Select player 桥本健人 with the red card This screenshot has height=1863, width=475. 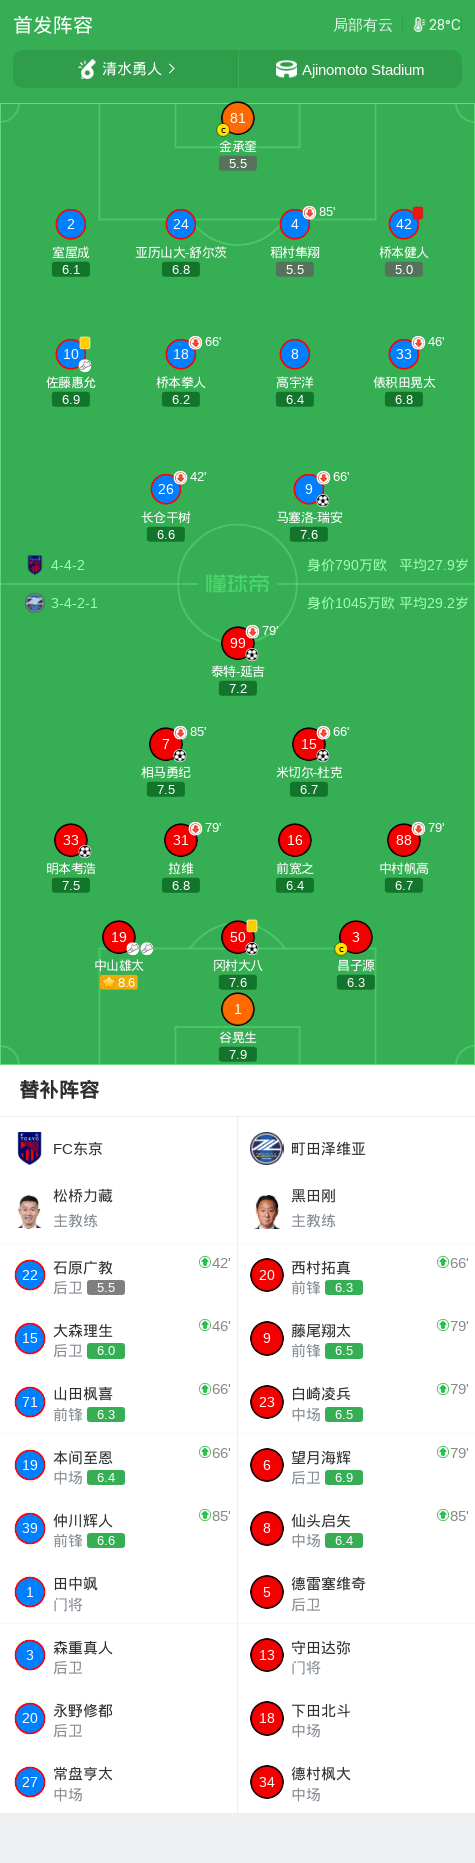(x=403, y=224)
